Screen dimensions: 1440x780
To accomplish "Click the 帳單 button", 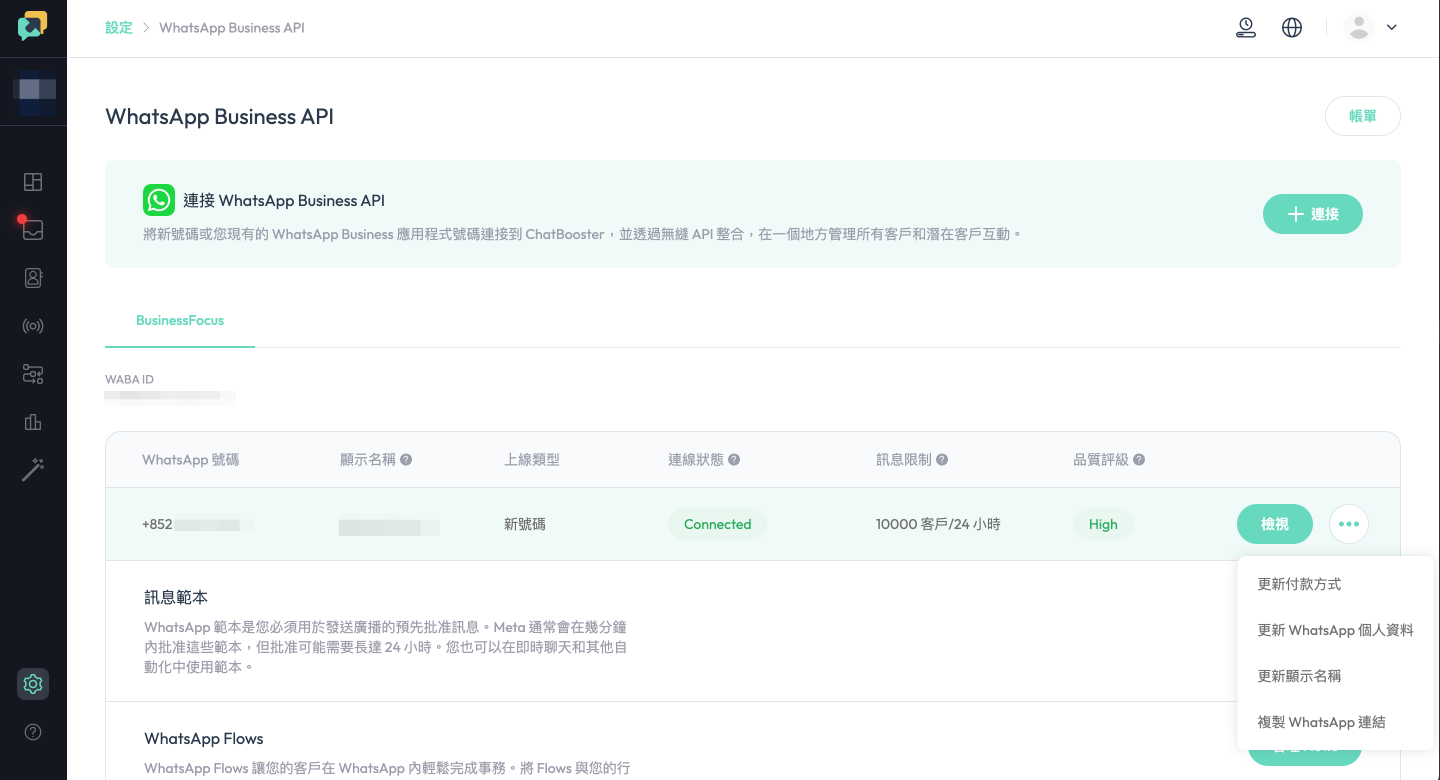I will (x=1363, y=116).
